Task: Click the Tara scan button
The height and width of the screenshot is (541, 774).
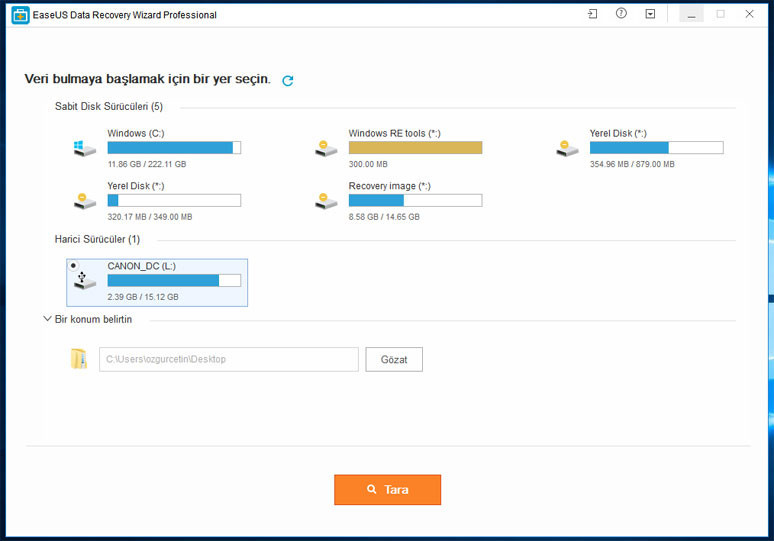Action: click(387, 490)
